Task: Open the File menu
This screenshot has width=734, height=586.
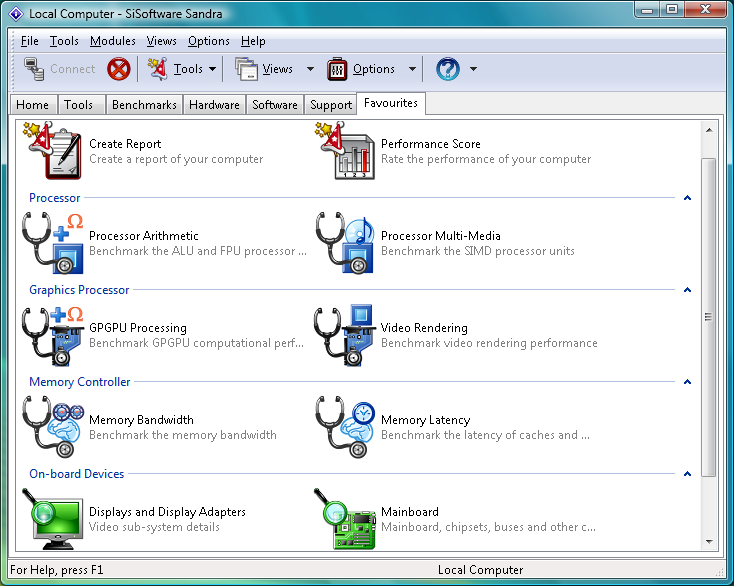Action: click(x=29, y=41)
